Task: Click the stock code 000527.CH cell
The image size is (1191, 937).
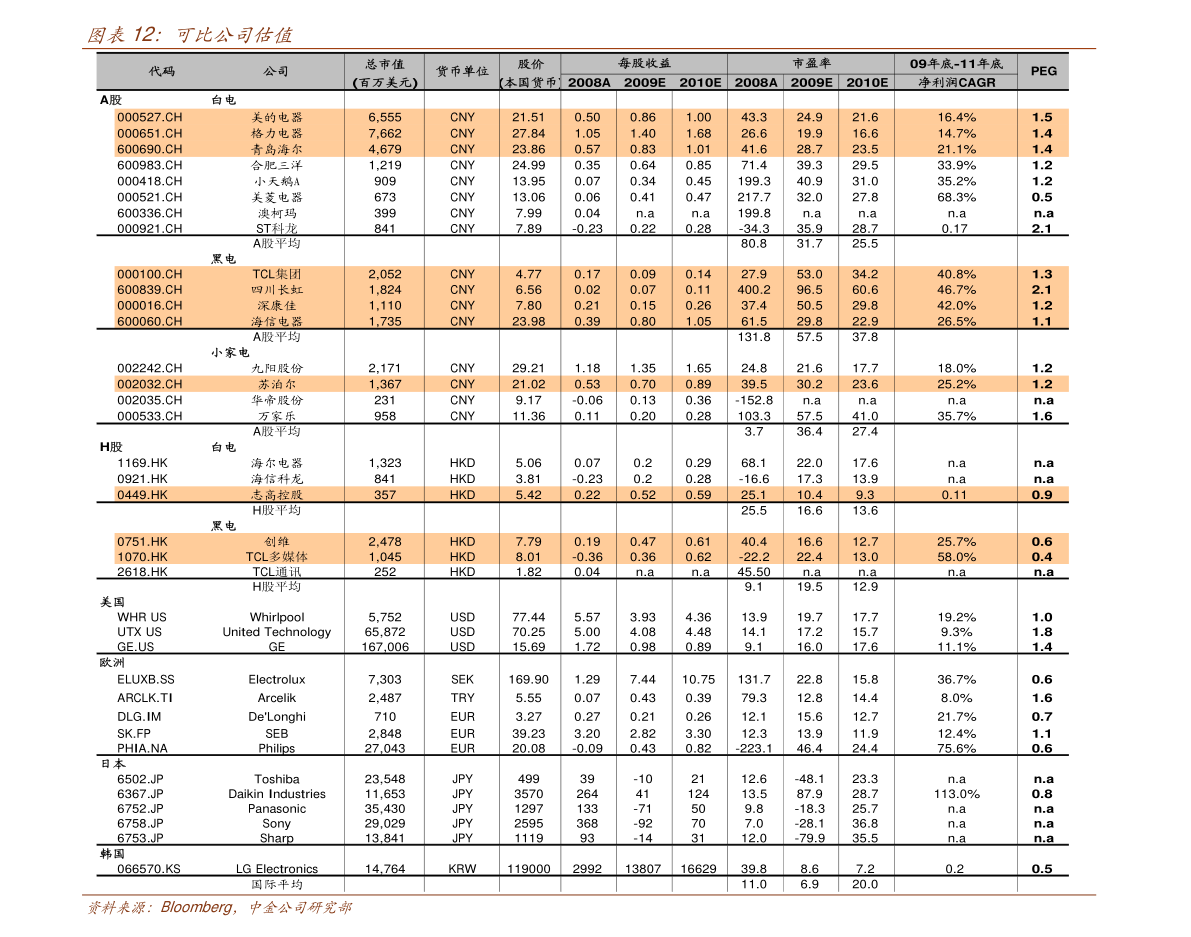Action: tap(150, 117)
